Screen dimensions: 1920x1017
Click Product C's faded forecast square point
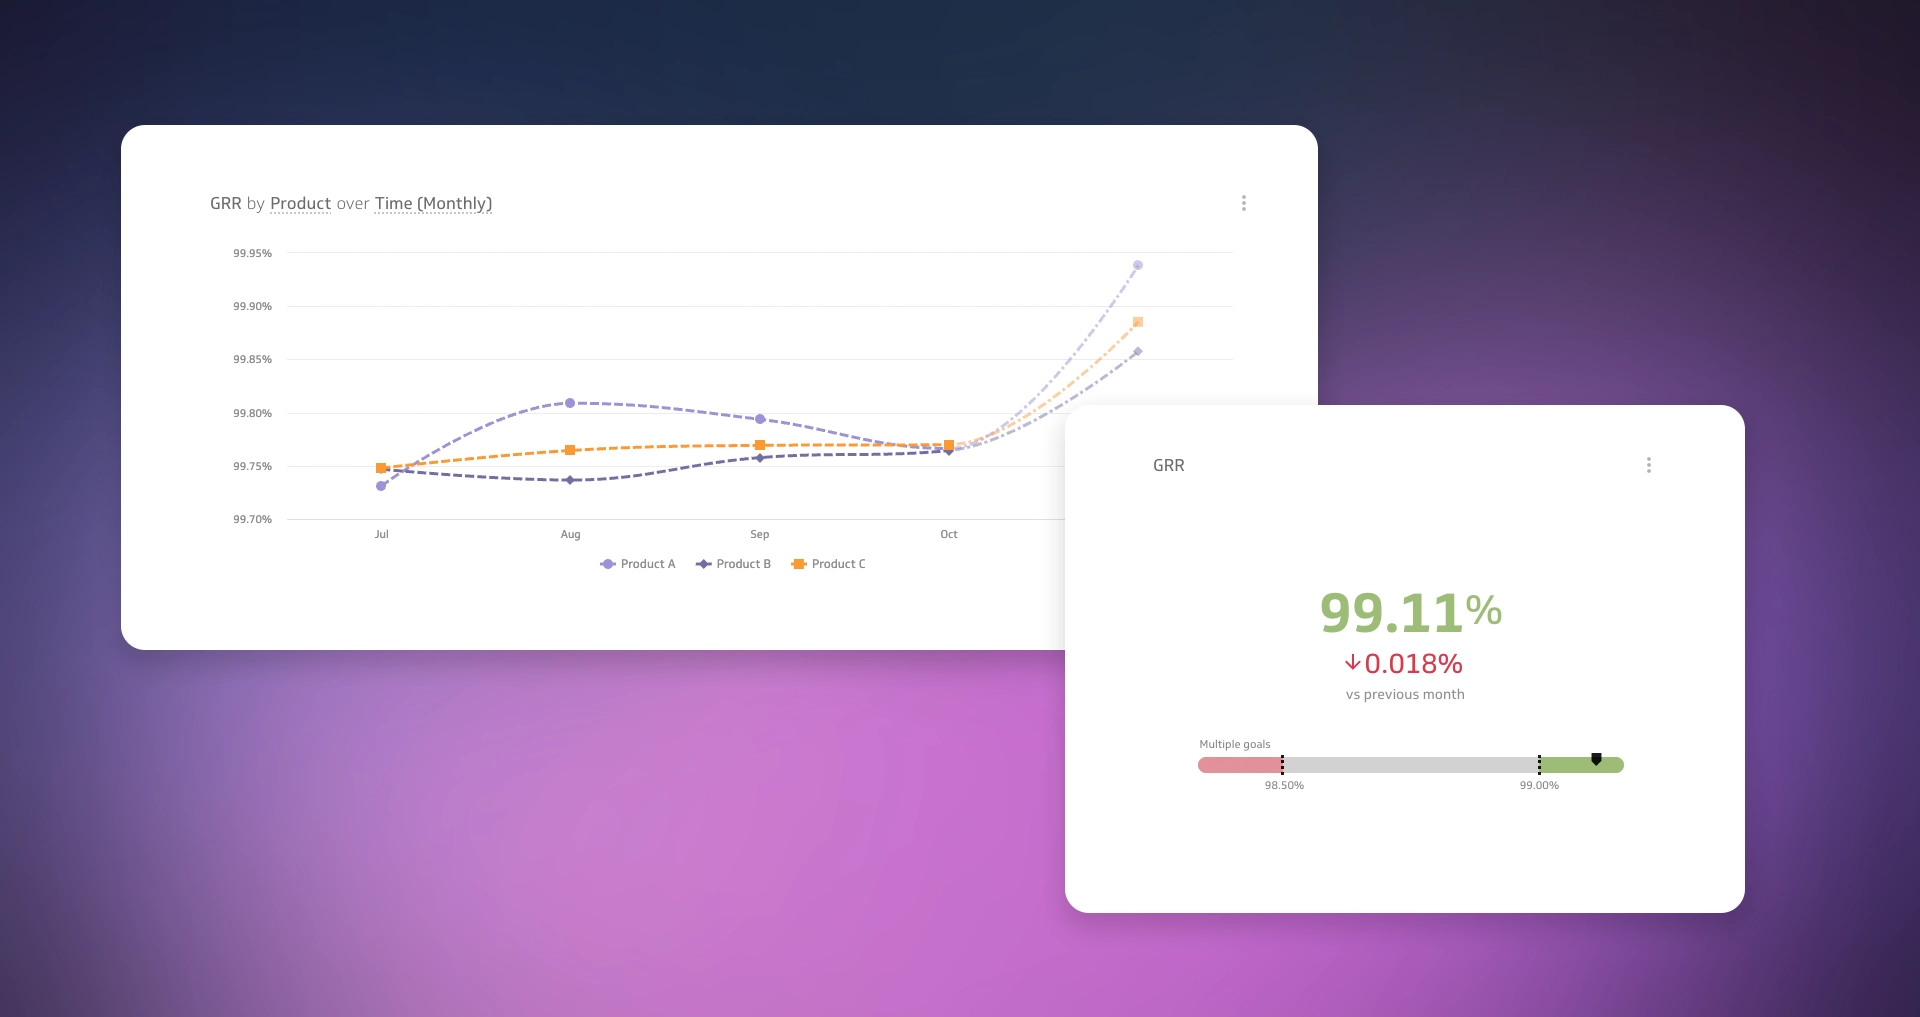coord(1137,322)
